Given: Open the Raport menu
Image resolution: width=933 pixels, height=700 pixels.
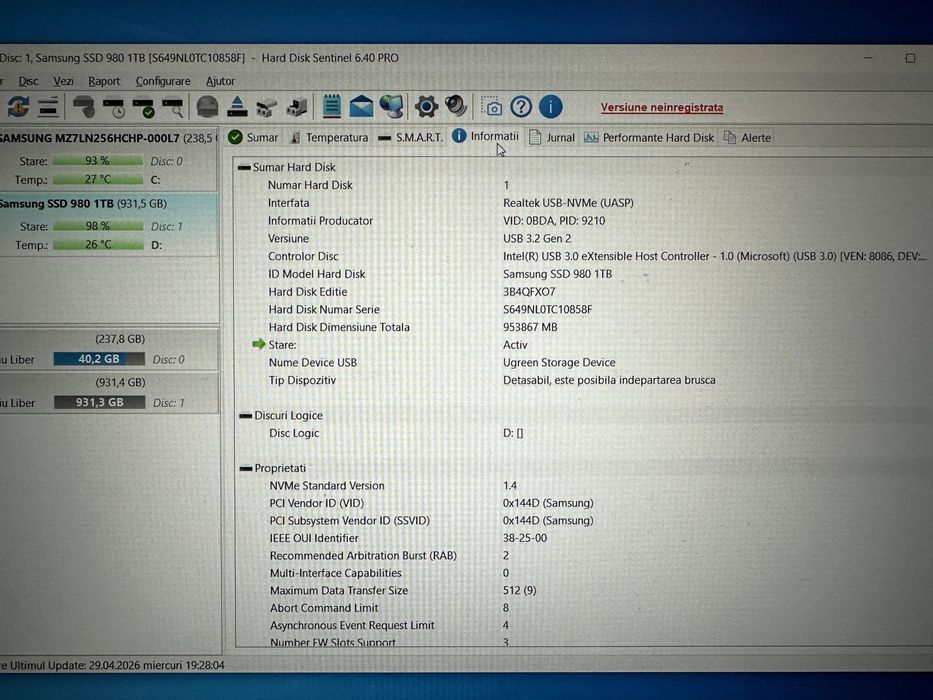Looking at the screenshot, I should tap(104, 81).
